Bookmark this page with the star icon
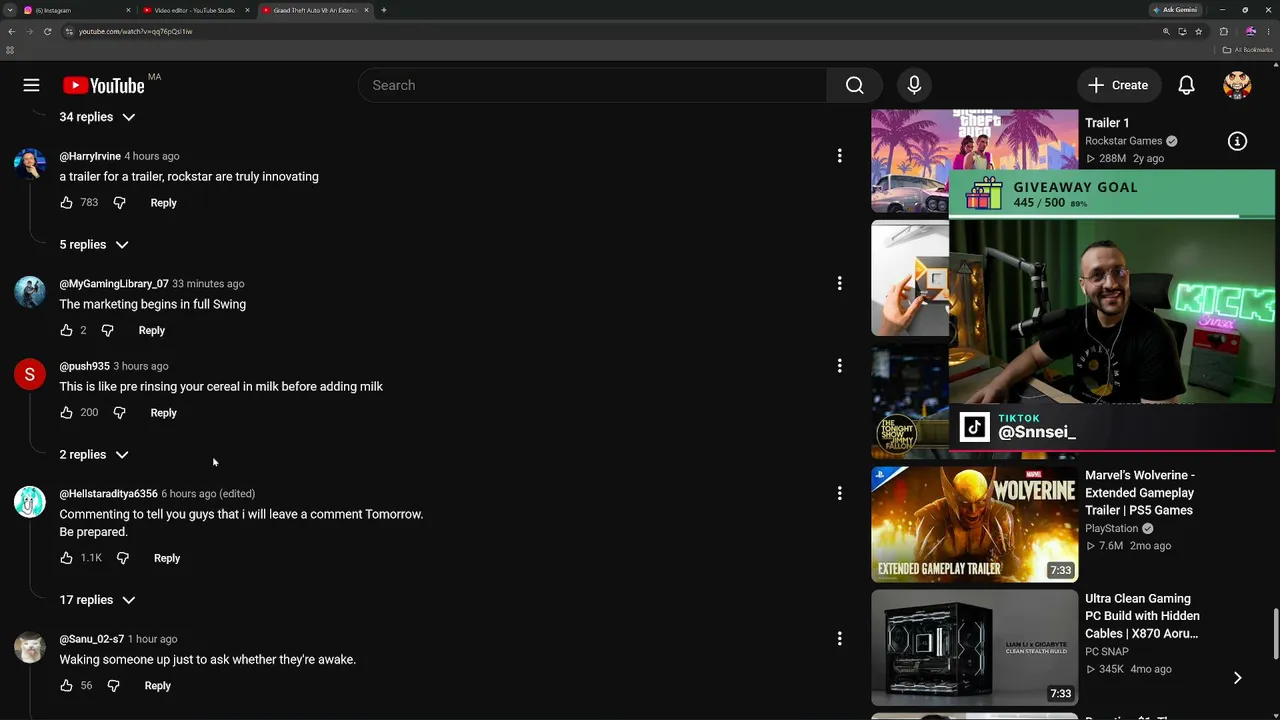This screenshot has width=1280, height=720. tap(1198, 31)
